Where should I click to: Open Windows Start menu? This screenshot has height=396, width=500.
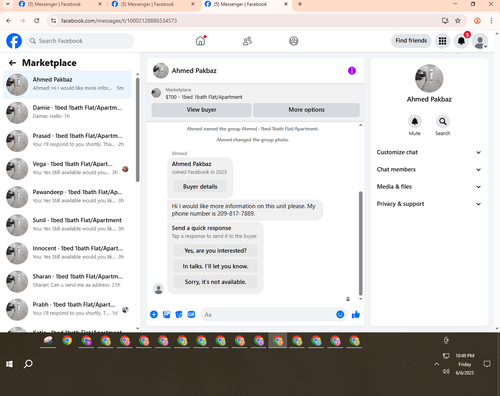[9, 364]
